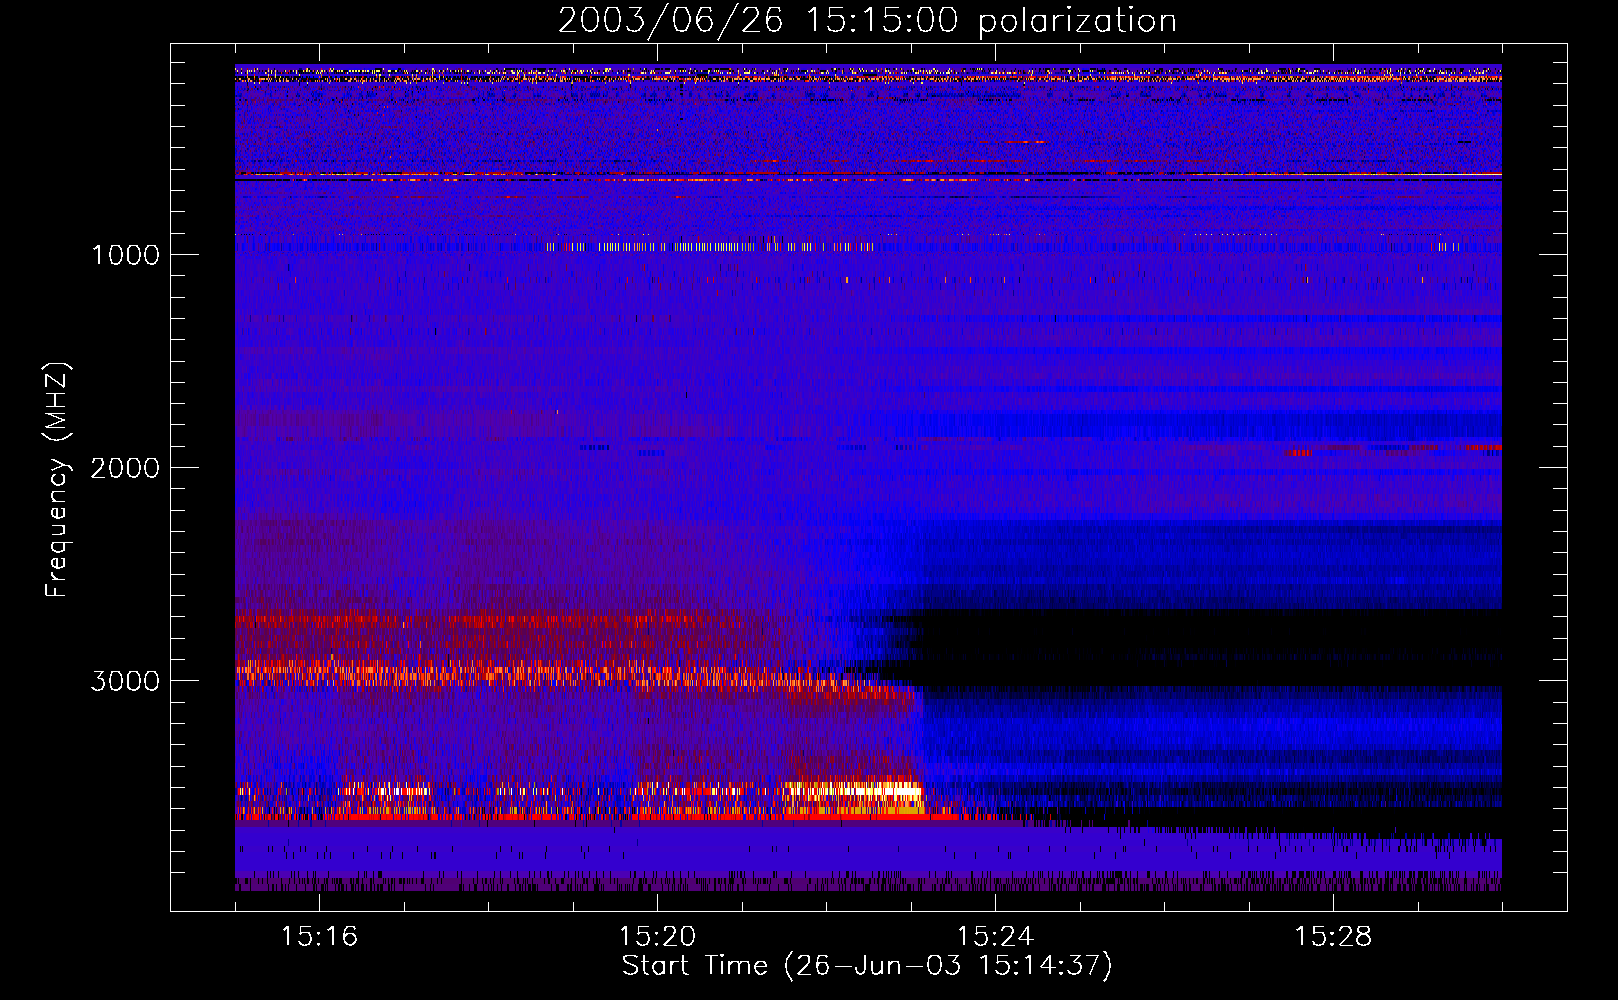1618x1000 pixels.
Task: Click the plot title "2003/06/26 15:15:00 polarization"
Action: pos(867,20)
